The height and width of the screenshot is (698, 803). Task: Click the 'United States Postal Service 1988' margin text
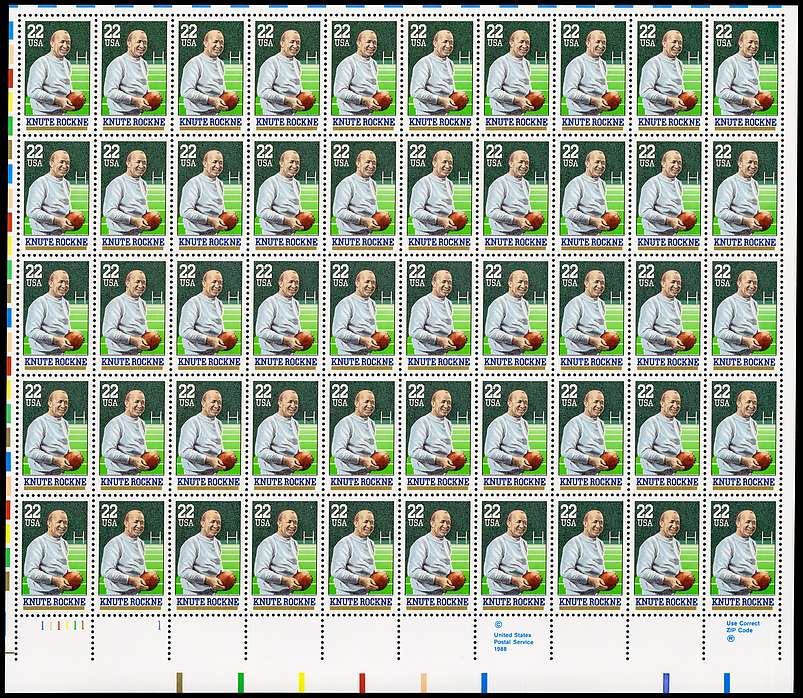[513, 642]
